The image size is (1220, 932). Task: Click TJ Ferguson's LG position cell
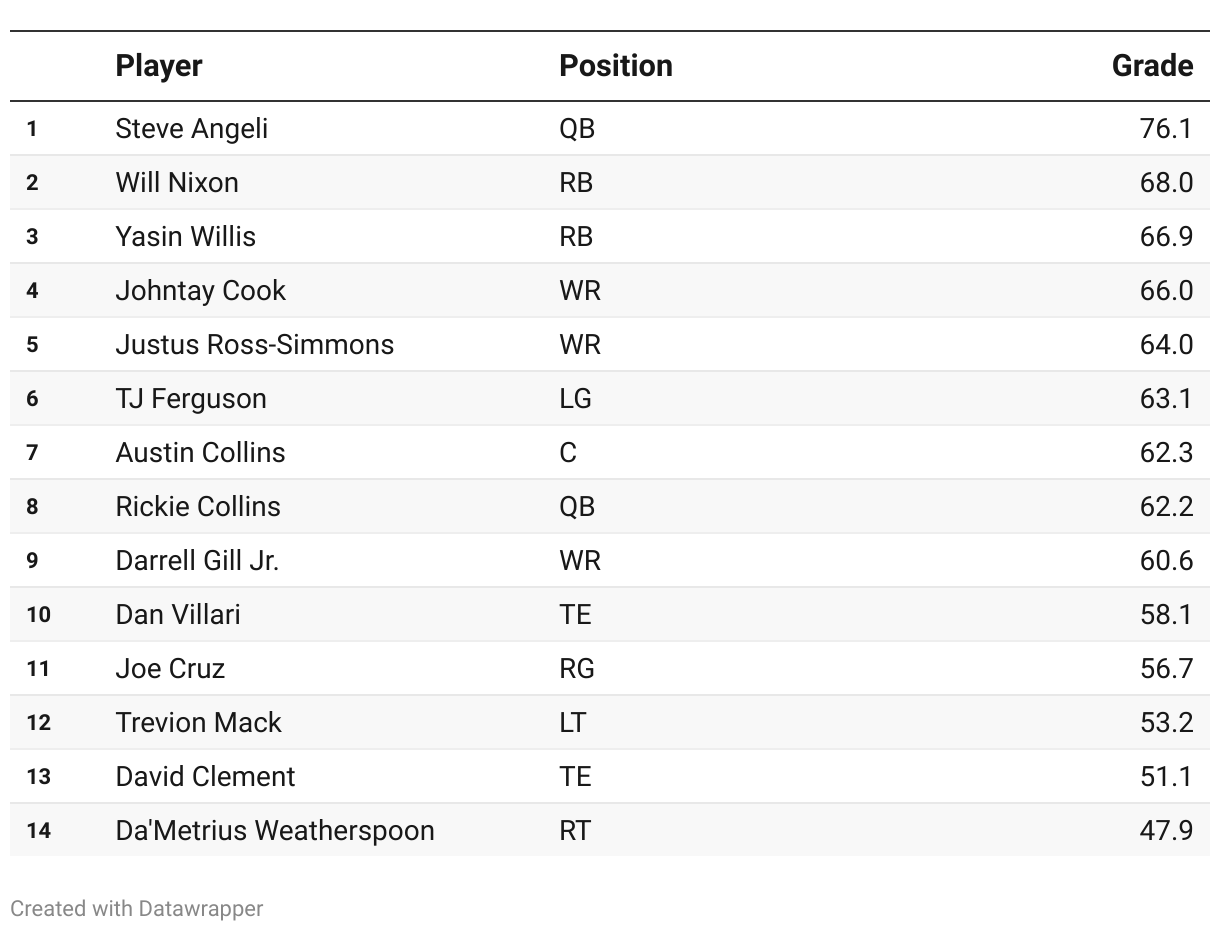(x=576, y=399)
